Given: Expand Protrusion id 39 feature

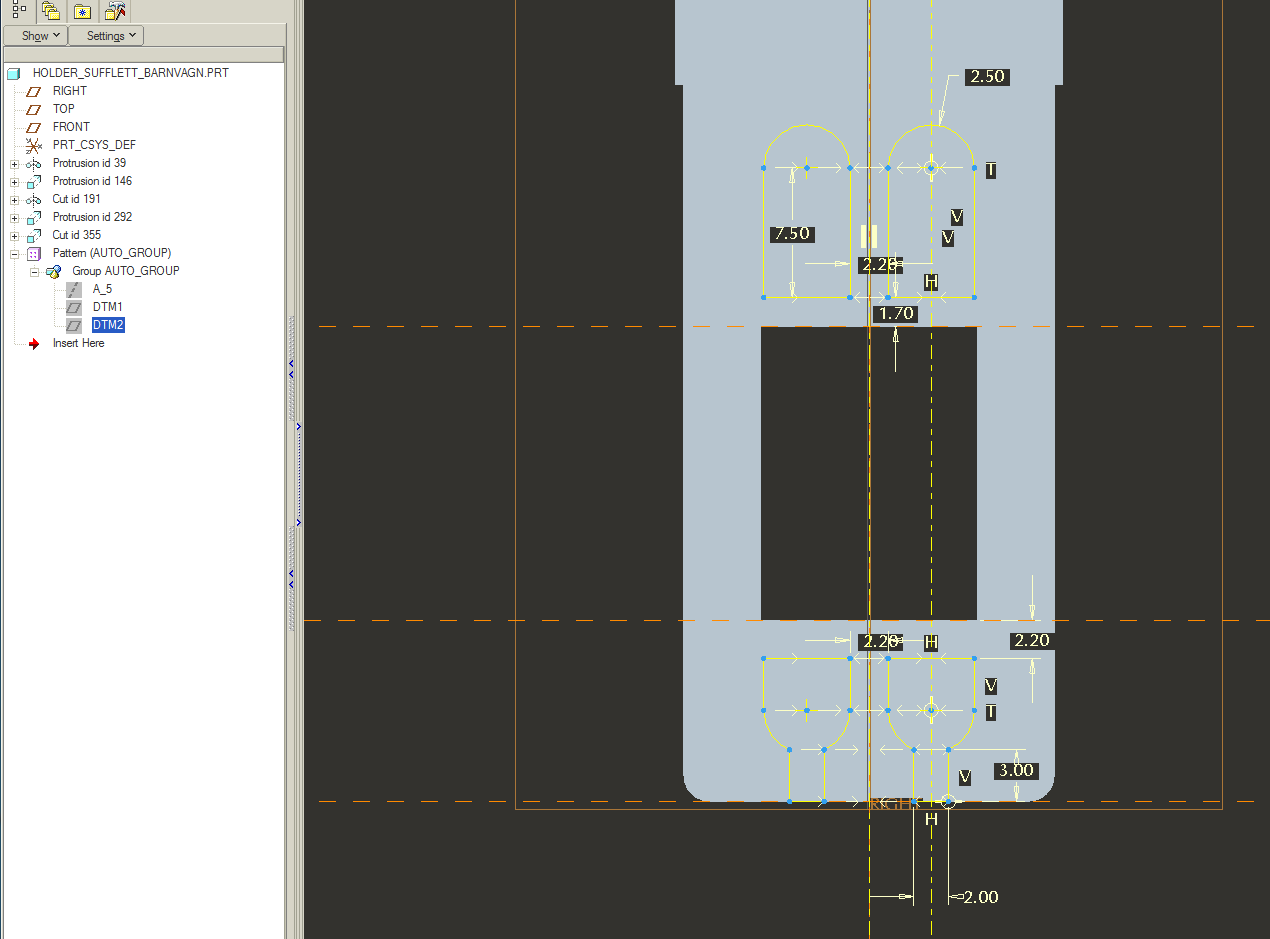Looking at the screenshot, I should pos(14,163).
